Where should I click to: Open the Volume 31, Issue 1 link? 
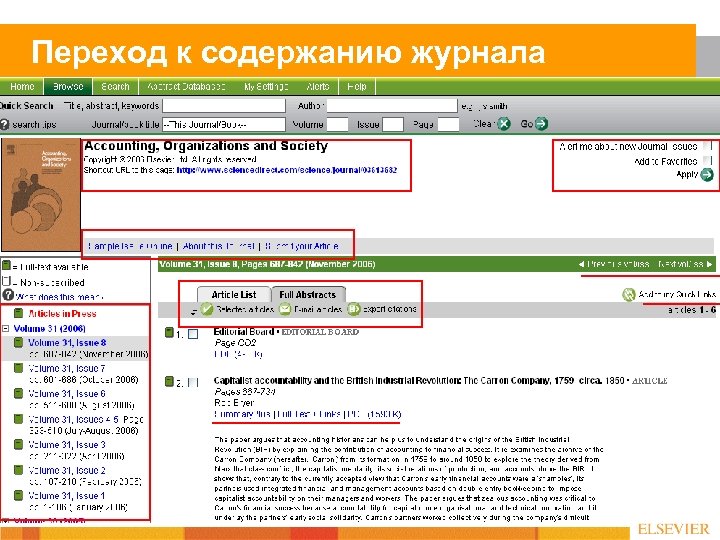click(x=67, y=496)
